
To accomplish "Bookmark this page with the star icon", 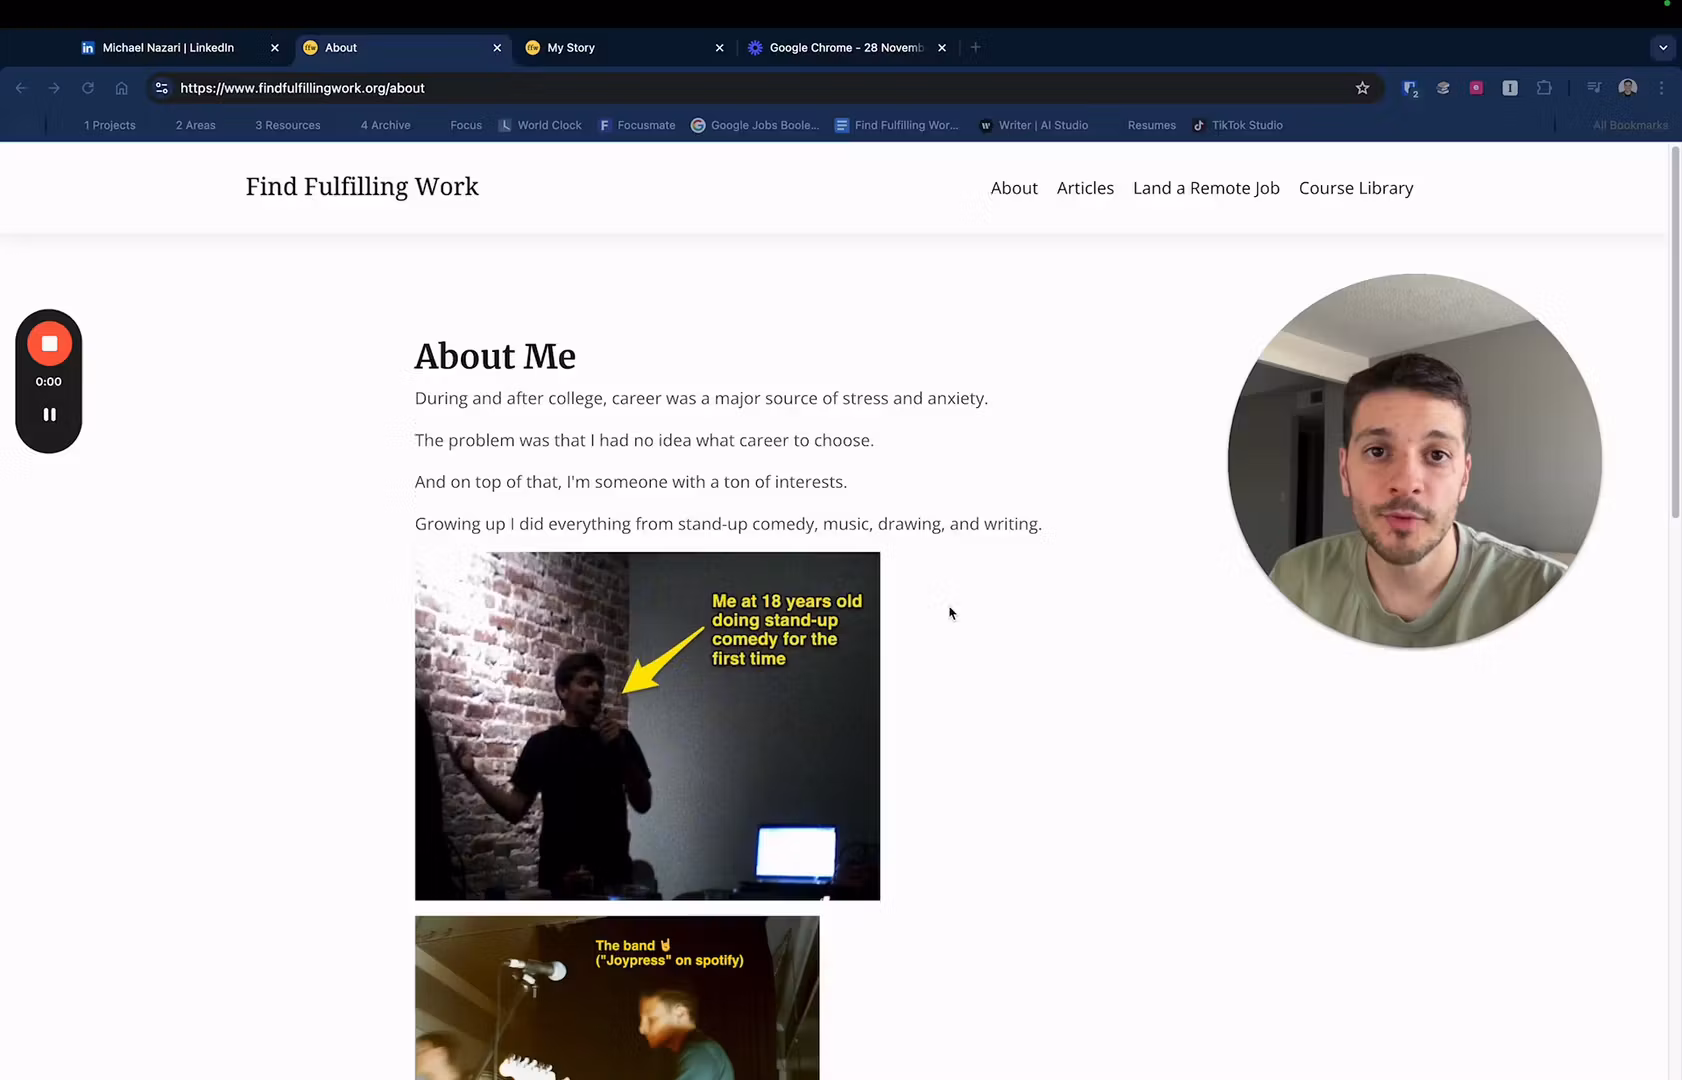I will tap(1362, 88).
